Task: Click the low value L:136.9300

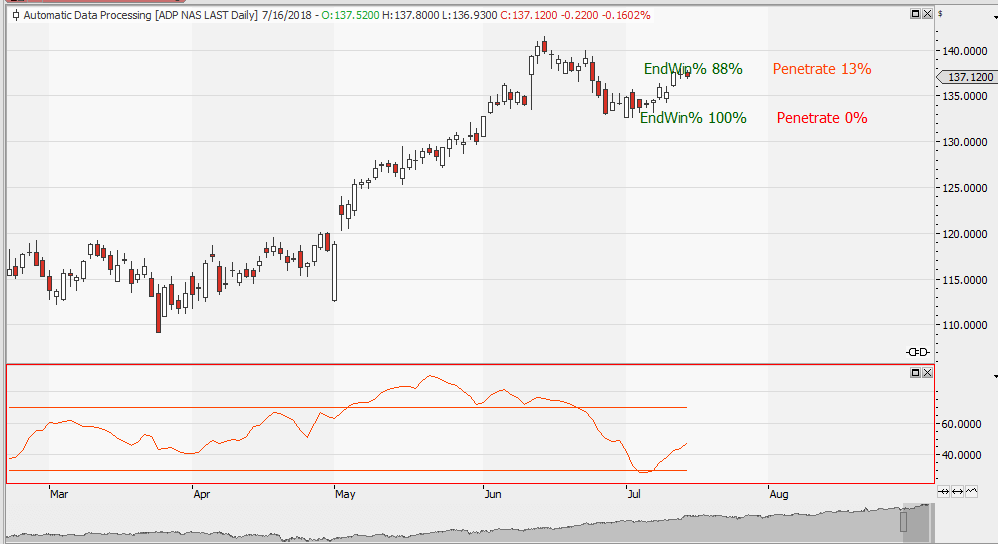Action: pyautogui.click(x=470, y=15)
